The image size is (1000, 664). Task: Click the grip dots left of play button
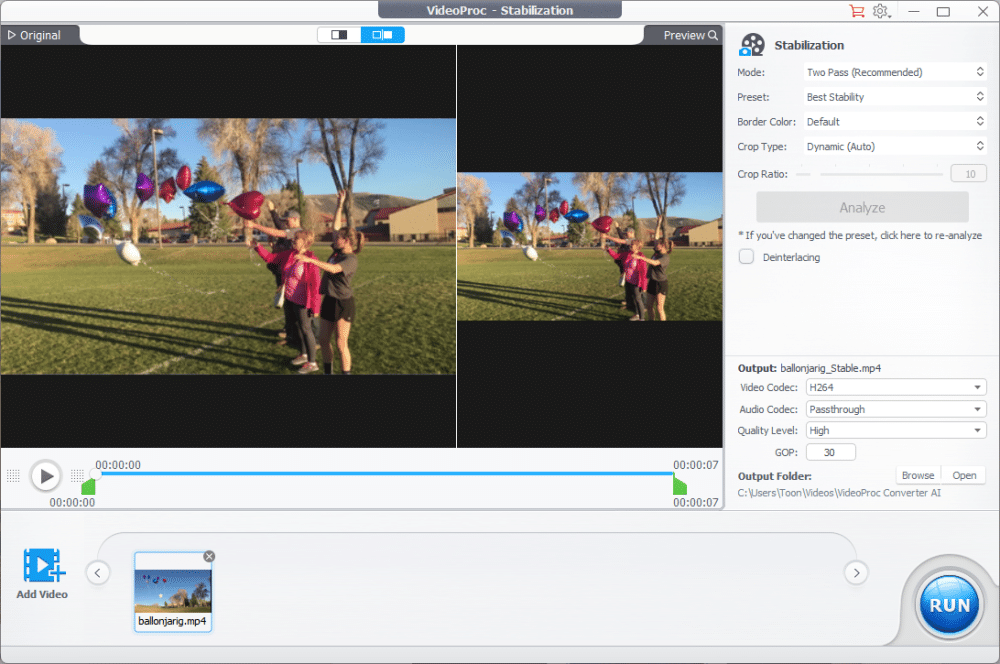click(13, 475)
